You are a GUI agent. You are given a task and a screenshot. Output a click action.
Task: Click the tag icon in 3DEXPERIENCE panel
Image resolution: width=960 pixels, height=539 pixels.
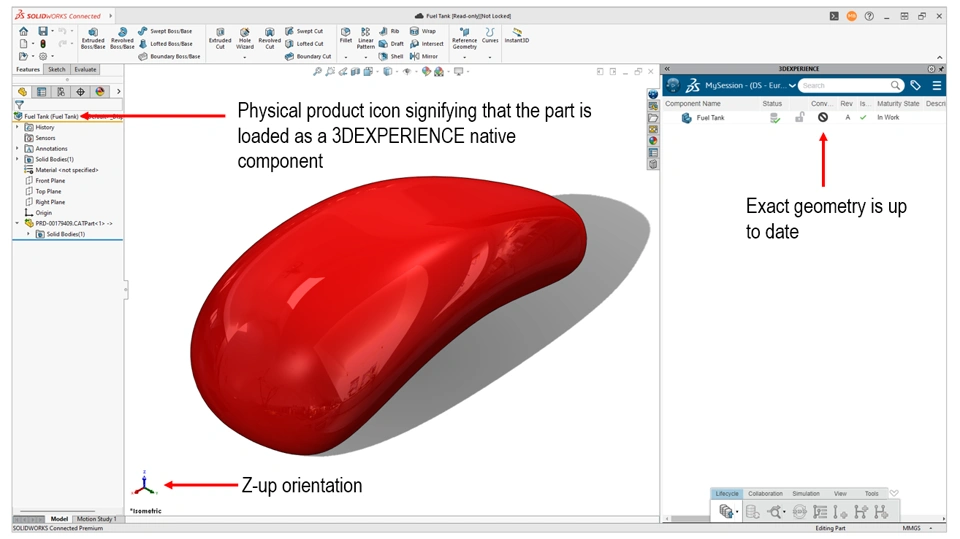tap(915, 85)
